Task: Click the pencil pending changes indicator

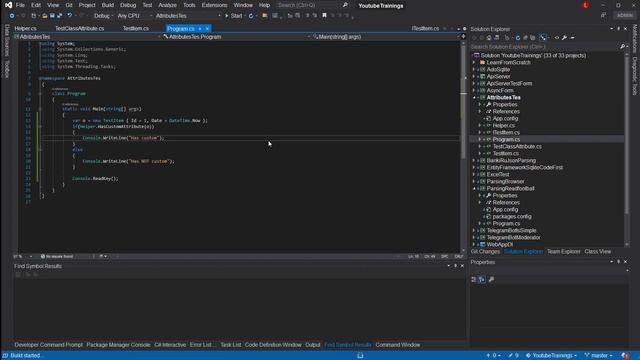Action: tap(513, 356)
